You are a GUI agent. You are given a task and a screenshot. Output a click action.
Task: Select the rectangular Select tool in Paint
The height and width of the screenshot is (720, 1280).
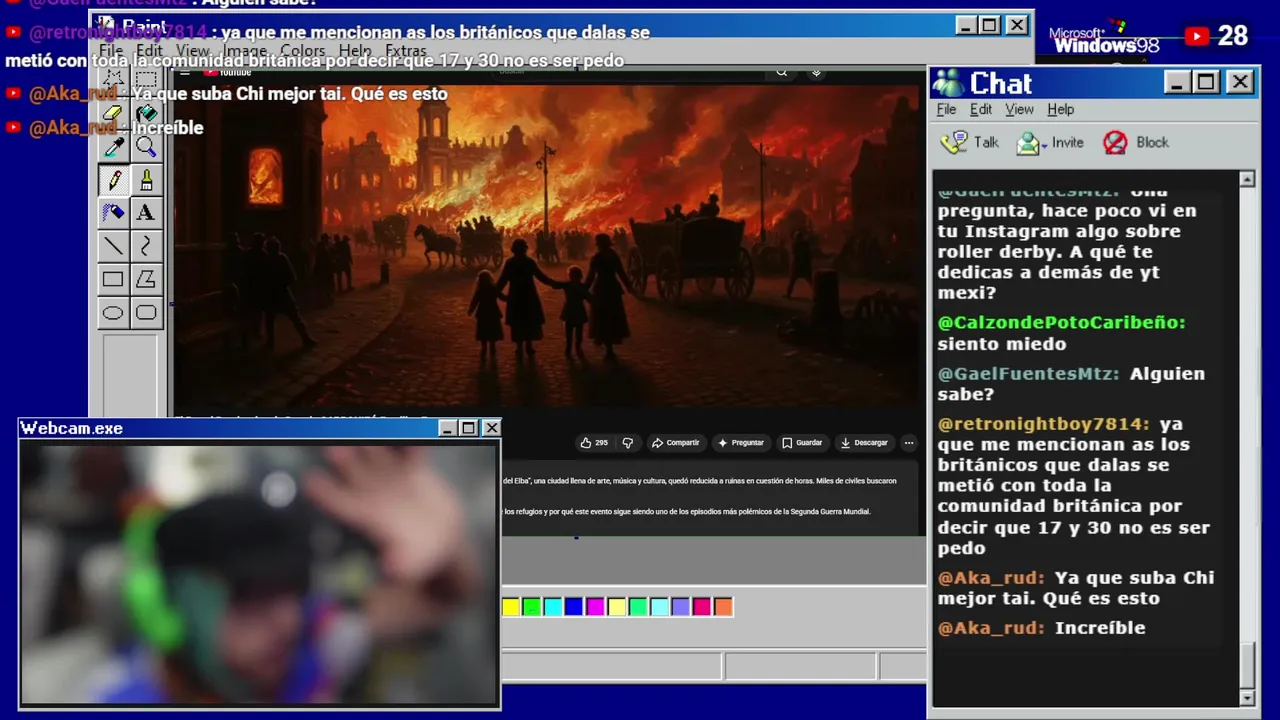pos(146,80)
